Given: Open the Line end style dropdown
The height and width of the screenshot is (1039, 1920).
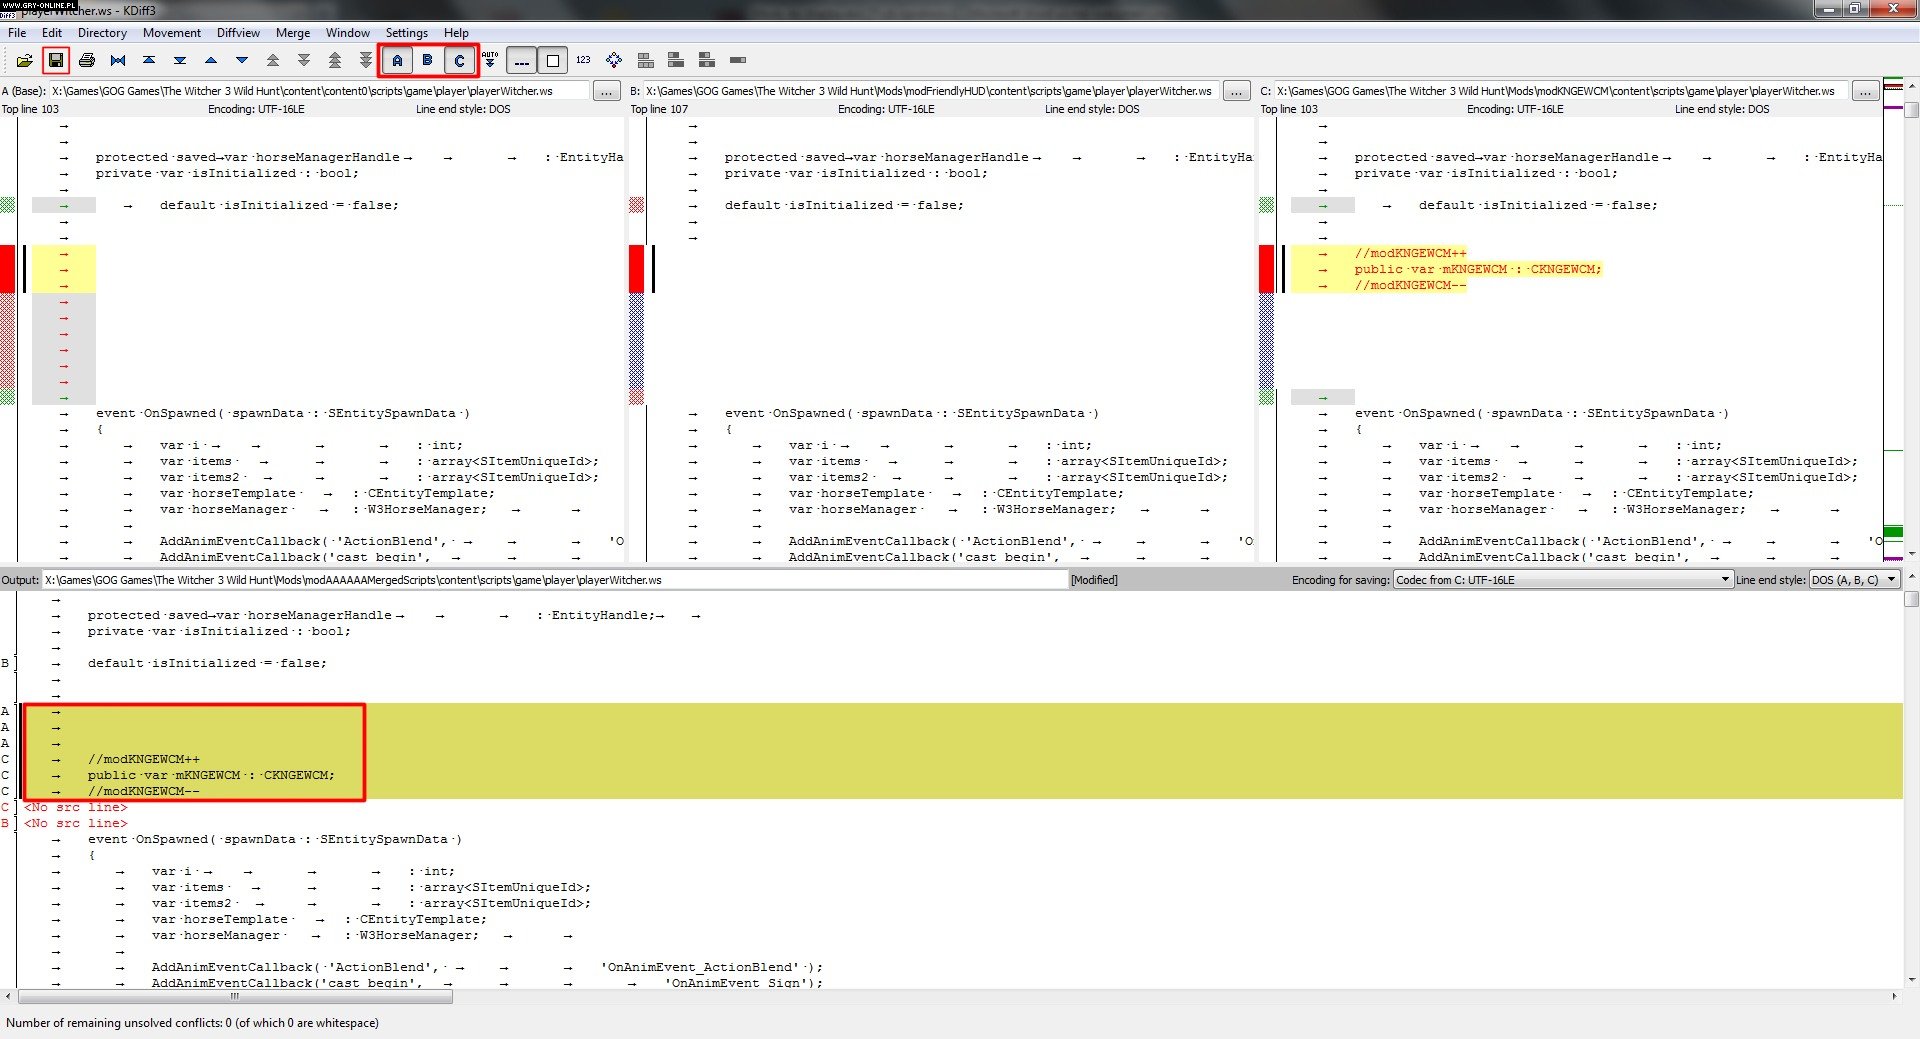Looking at the screenshot, I should tap(1854, 580).
